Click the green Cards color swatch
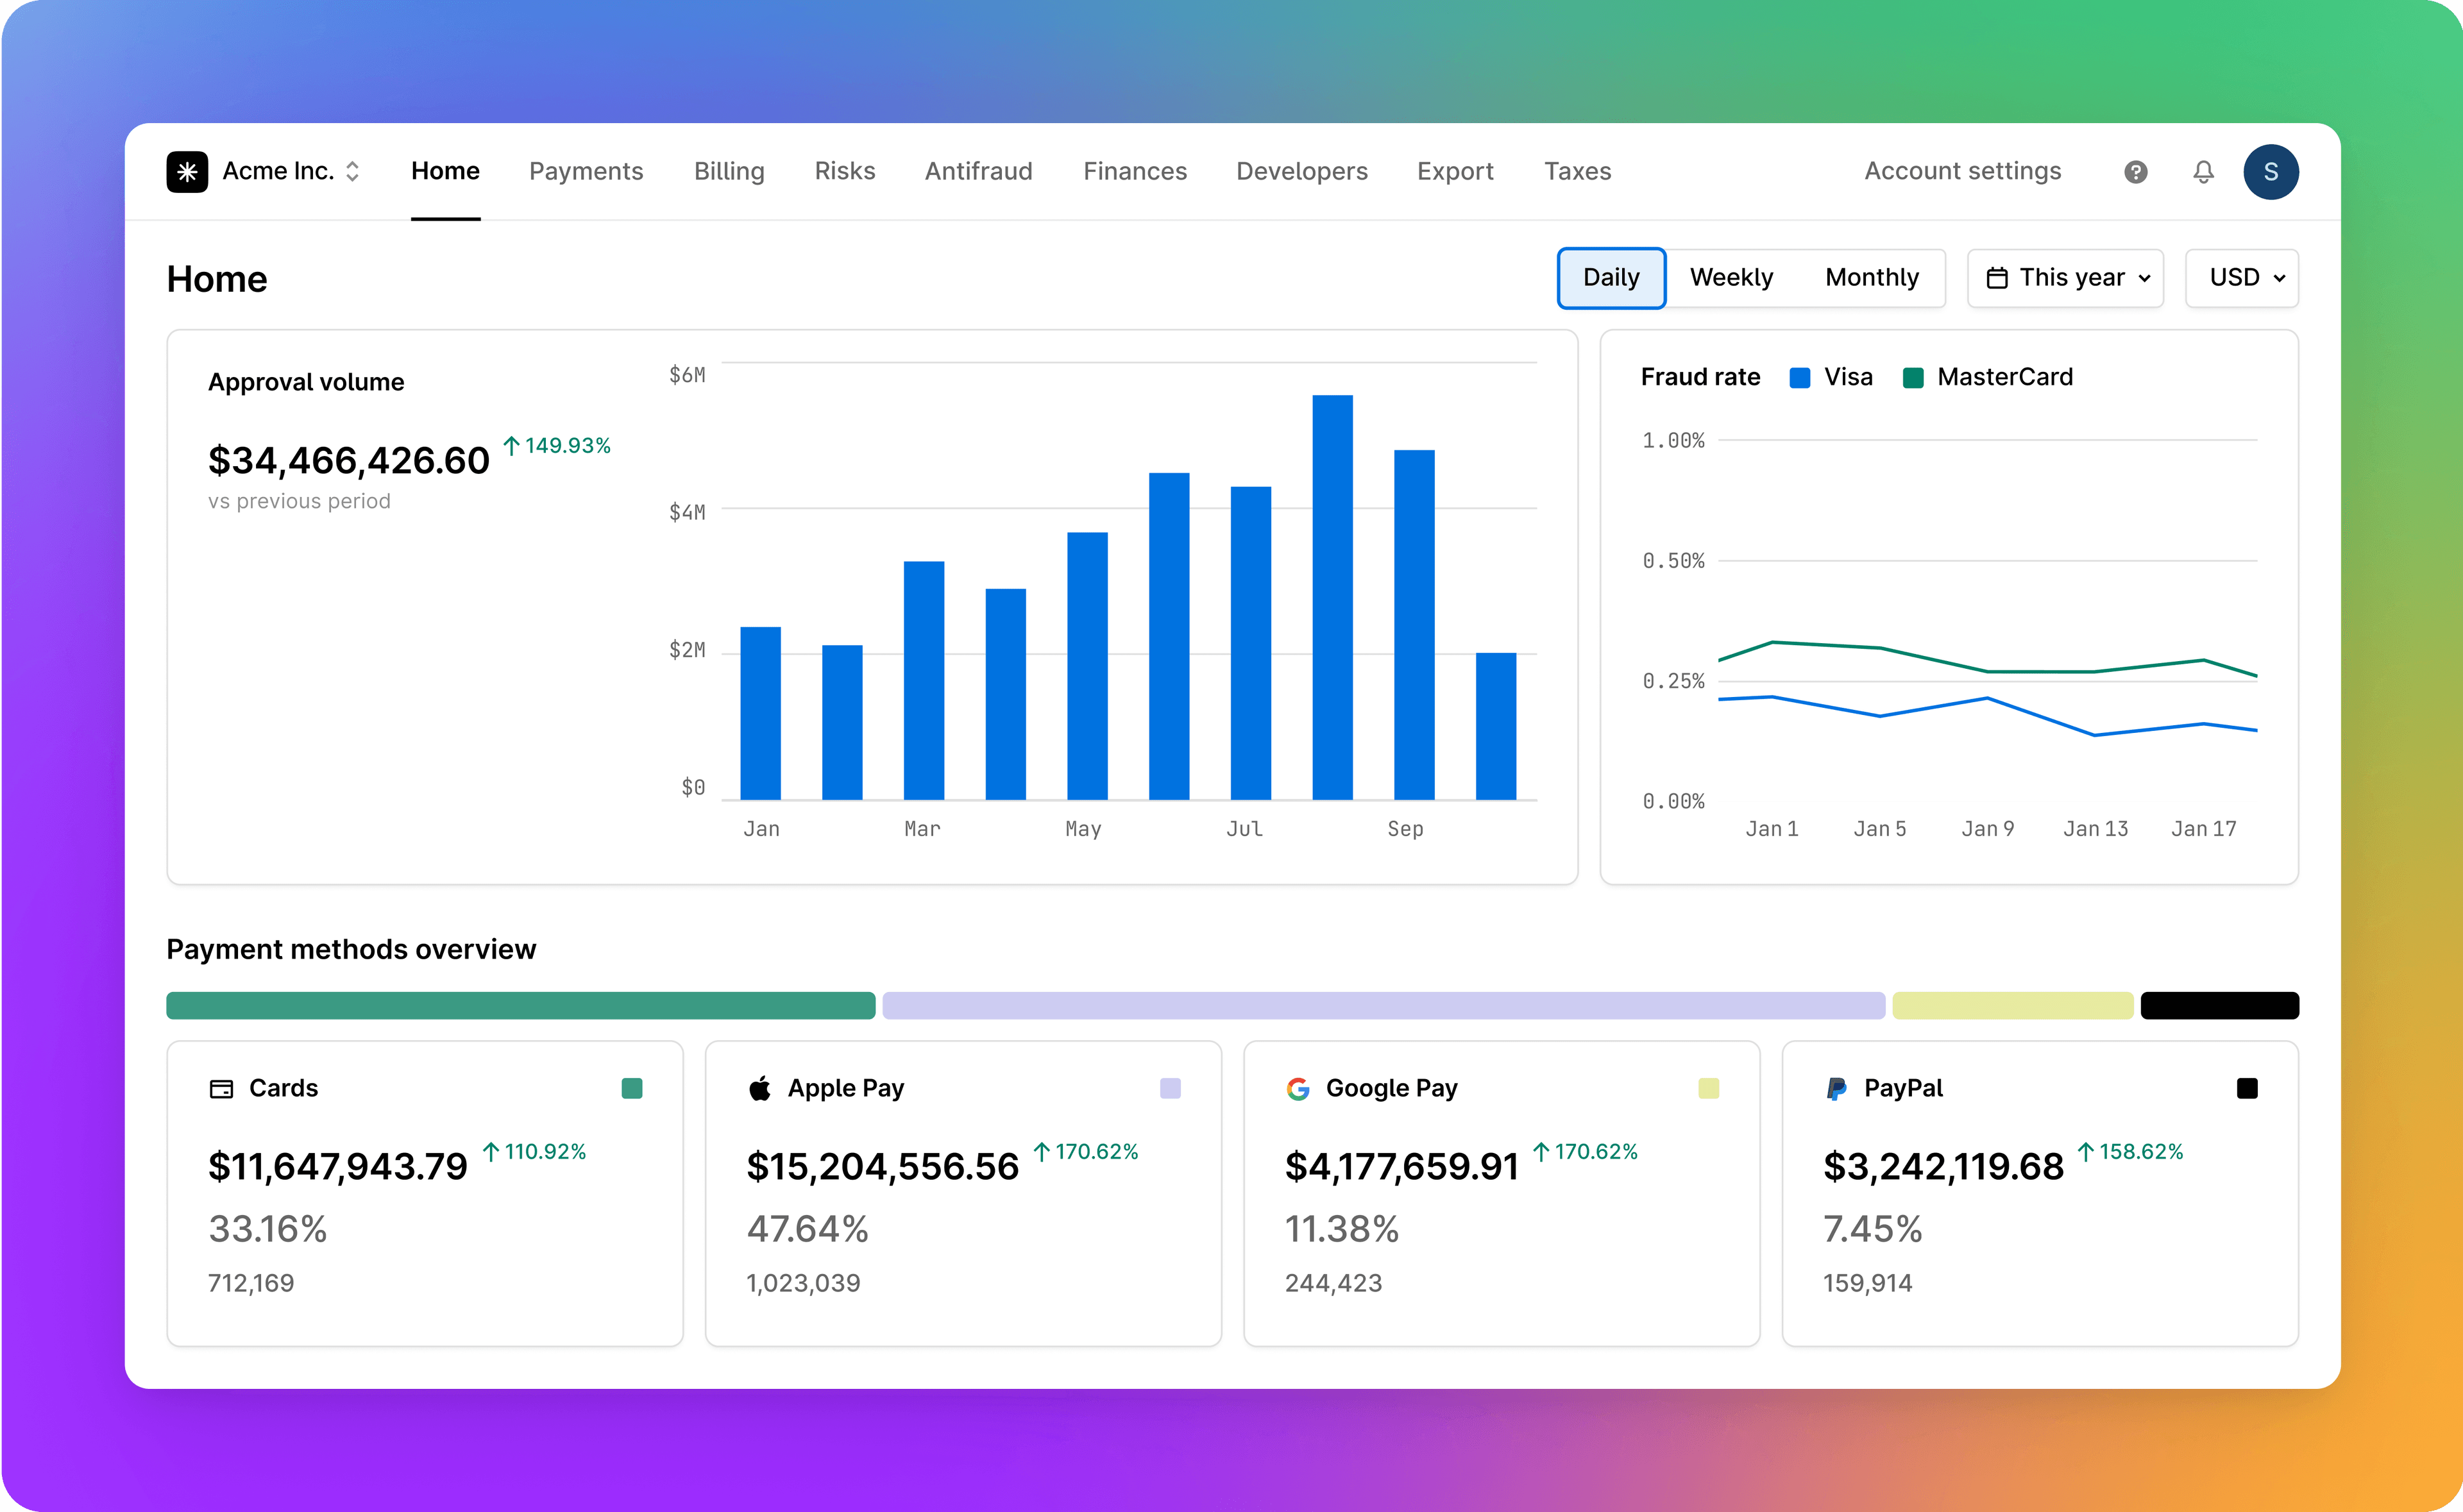This screenshot has width=2463, height=1512. pos(632,1088)
